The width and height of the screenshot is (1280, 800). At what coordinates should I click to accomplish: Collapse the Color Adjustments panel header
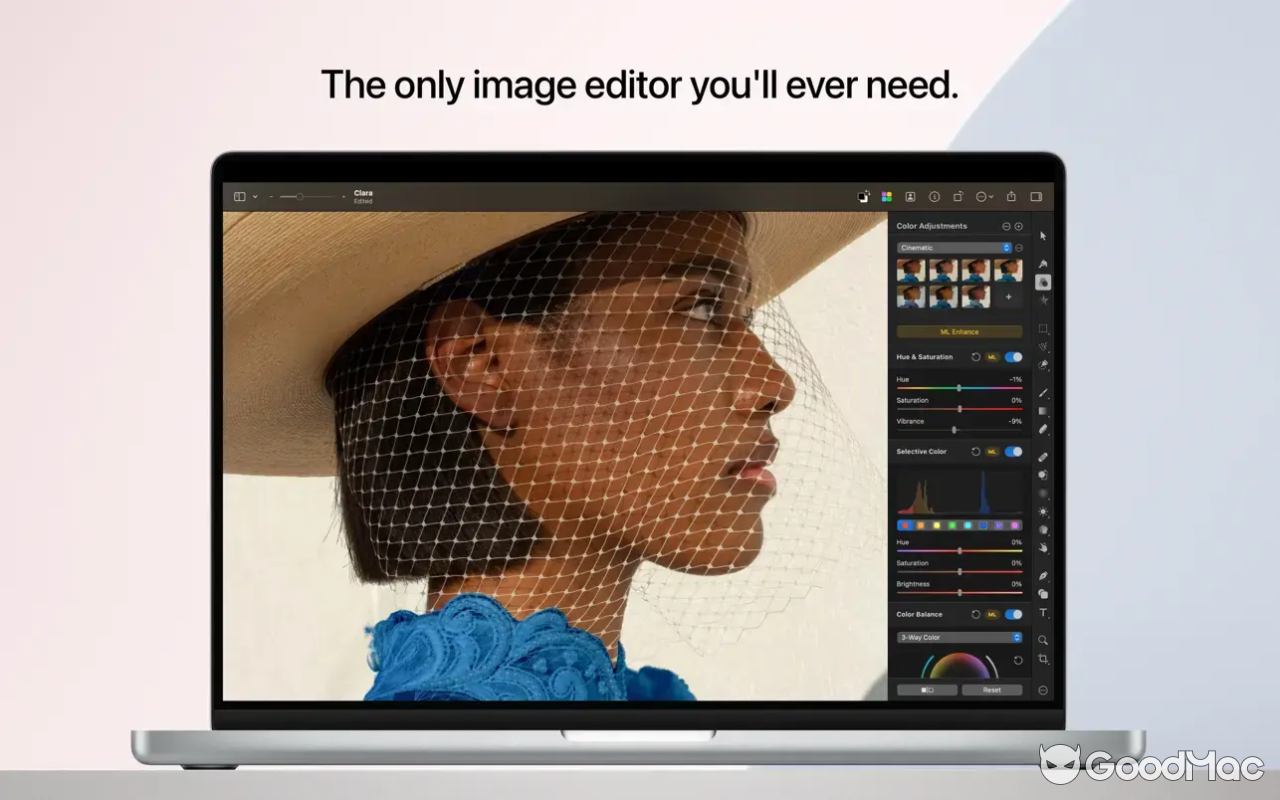(x=1006, y=226)
